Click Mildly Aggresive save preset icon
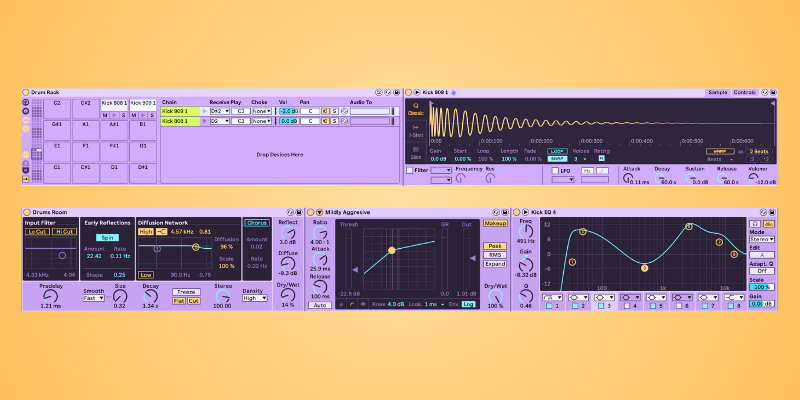The height and width of the screenshot is (400, 800). pyautogui.click(x=505, y=212)
